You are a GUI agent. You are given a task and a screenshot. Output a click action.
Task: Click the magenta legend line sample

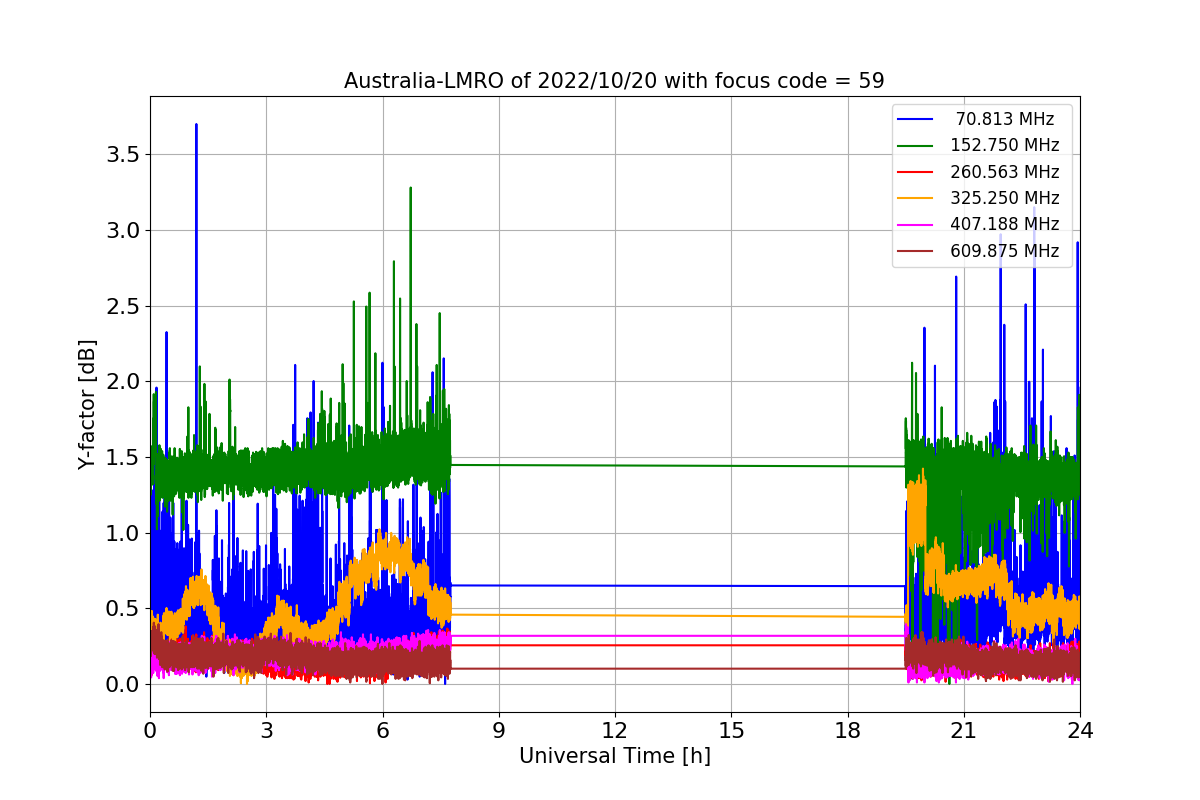click(x=916, y=225)
